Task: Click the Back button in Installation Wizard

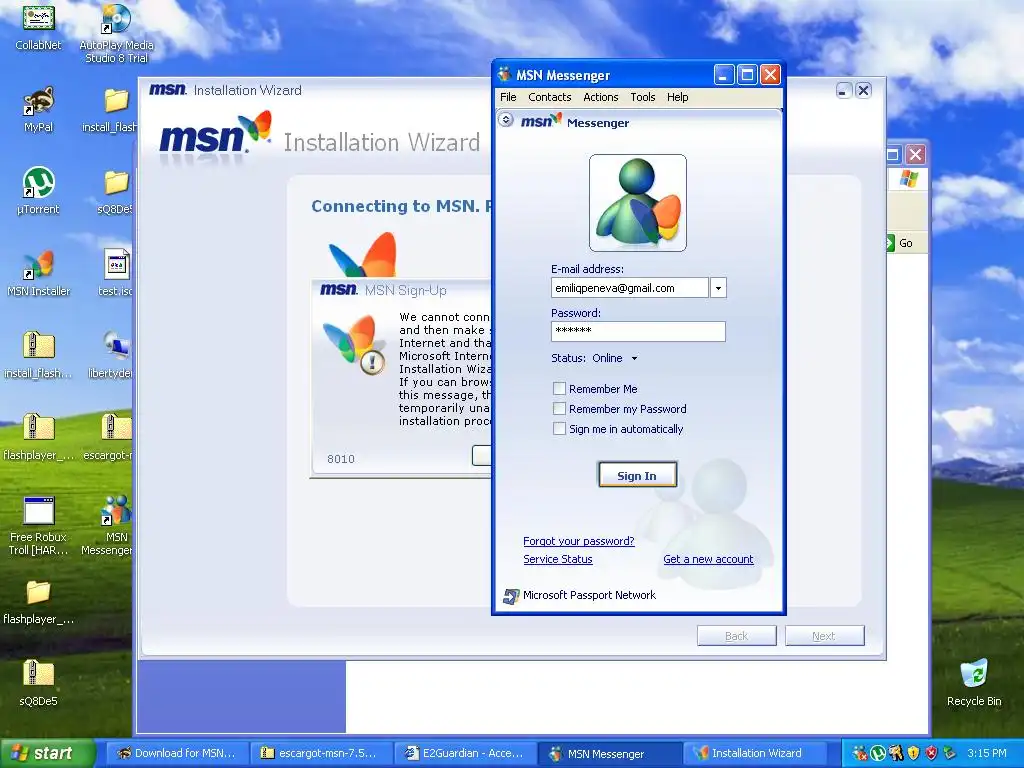Action: tap(737, 635)
